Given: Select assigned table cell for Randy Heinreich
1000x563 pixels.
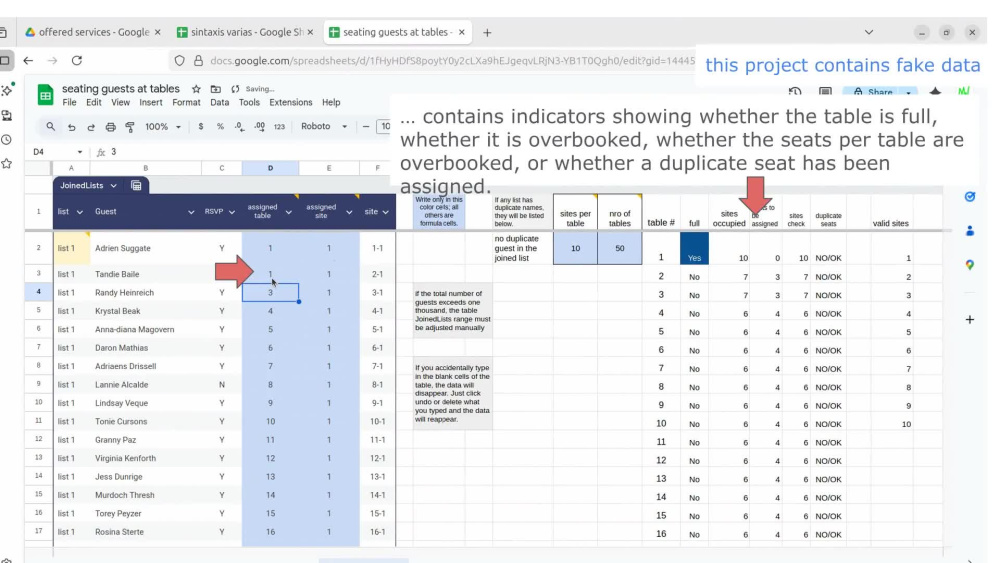Looking at the screenshot, I should [270, 293].
